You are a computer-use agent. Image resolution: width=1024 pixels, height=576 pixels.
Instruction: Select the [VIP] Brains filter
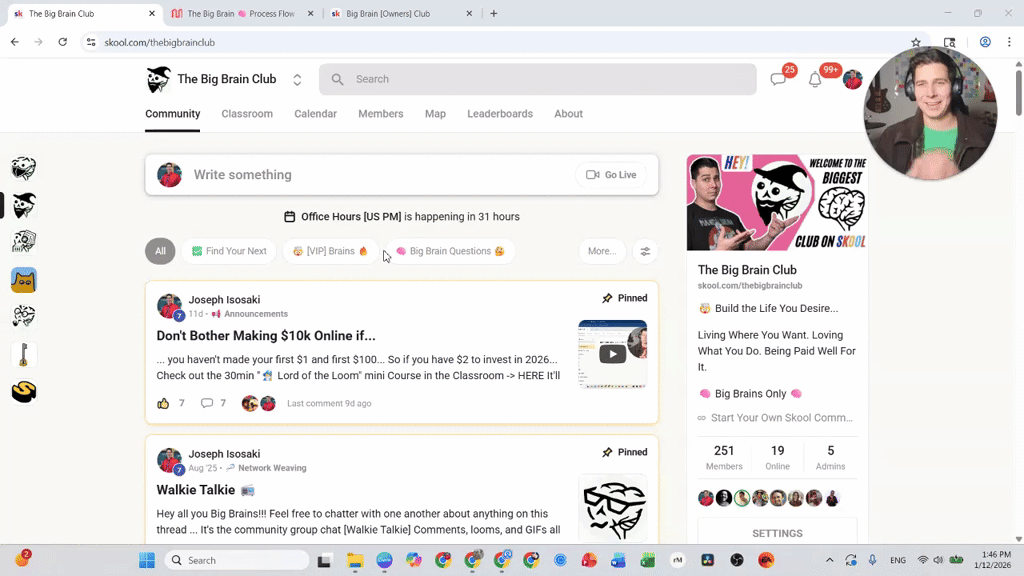[x=330, y=251]
